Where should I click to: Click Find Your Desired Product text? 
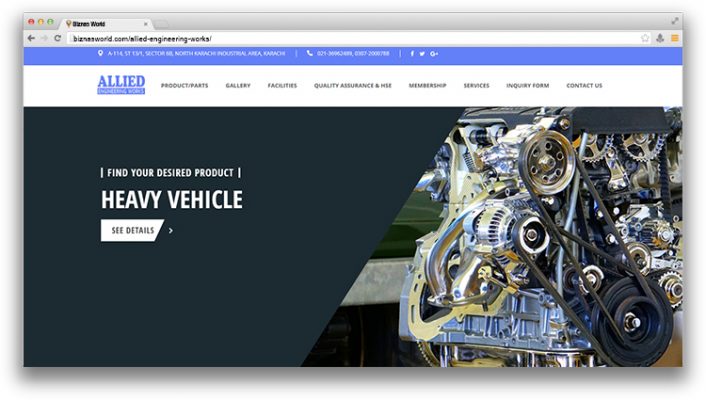click(x=171, y=173)
